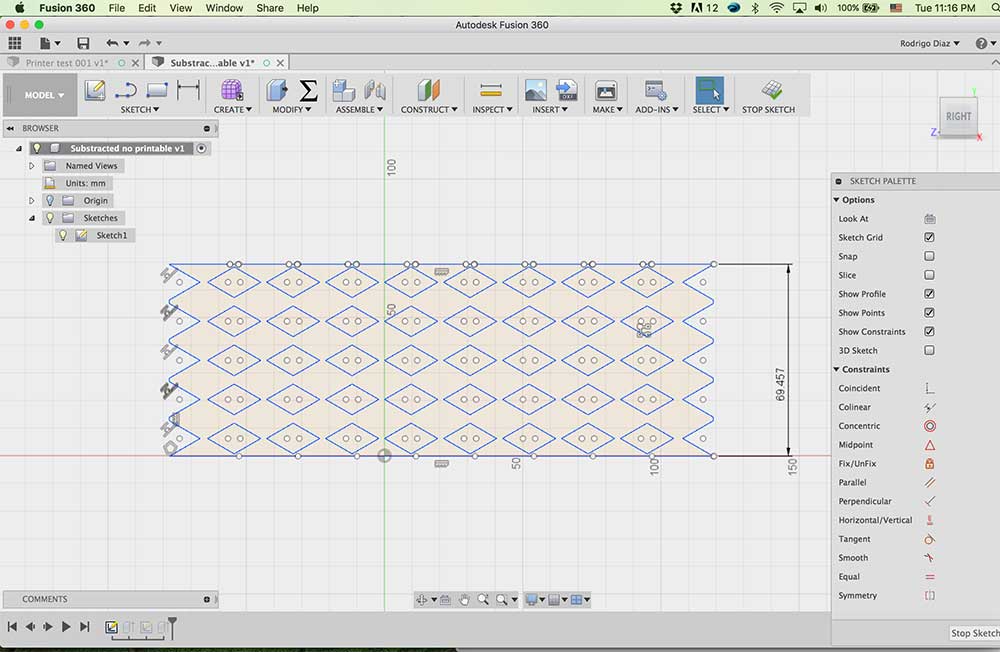Click the Assemble new component icon
This screenshot has width=1000, height=652.
tap(344, 90)
